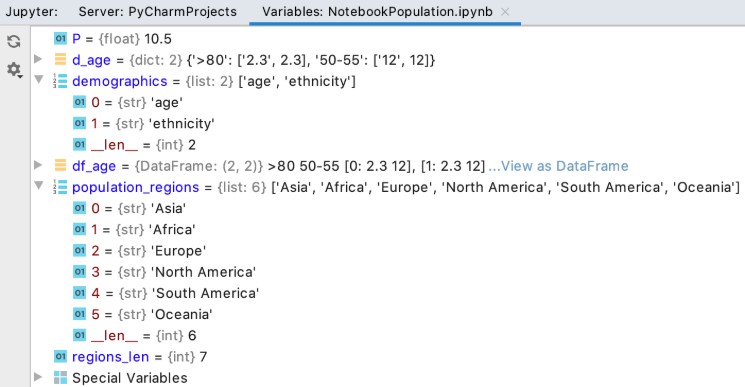Click the list icon beside population_regions

60,187
